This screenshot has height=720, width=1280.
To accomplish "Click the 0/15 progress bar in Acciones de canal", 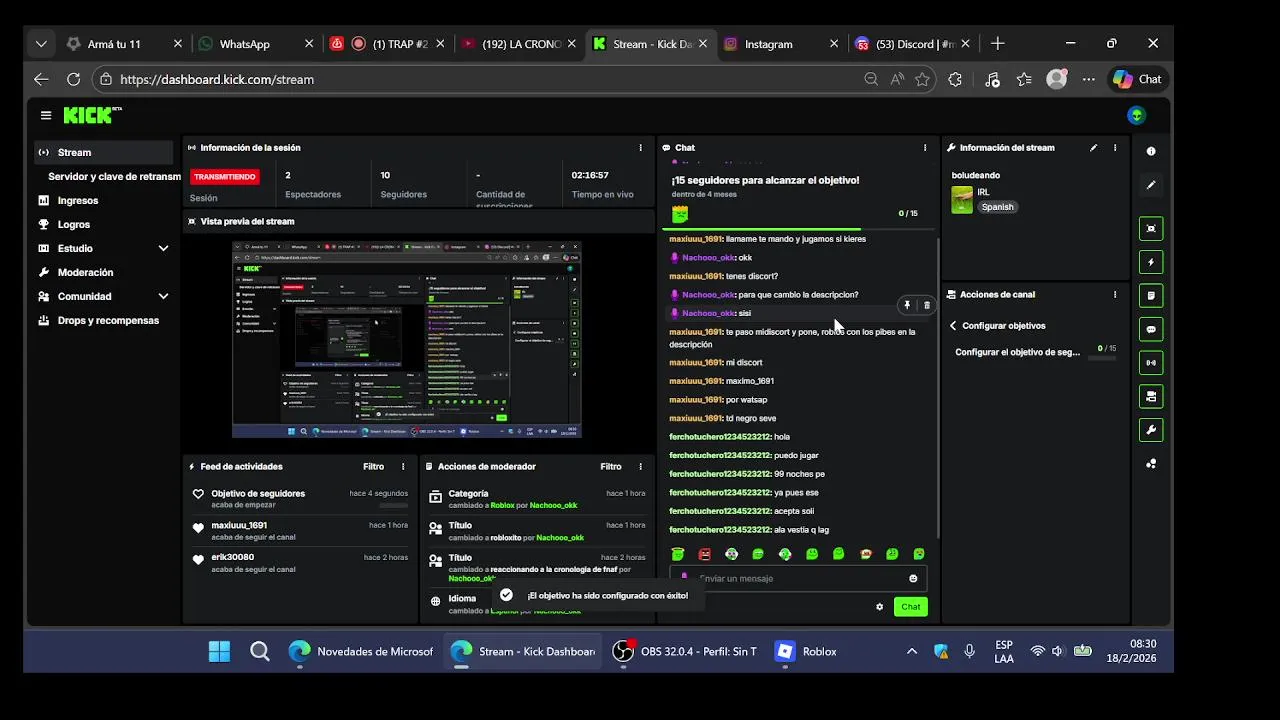I will tap(1102, 357).
